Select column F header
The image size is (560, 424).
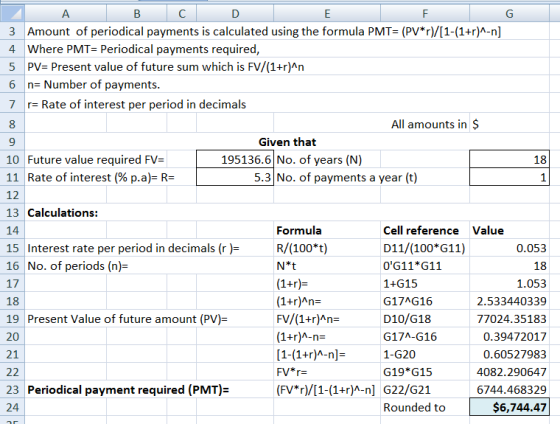425,14
